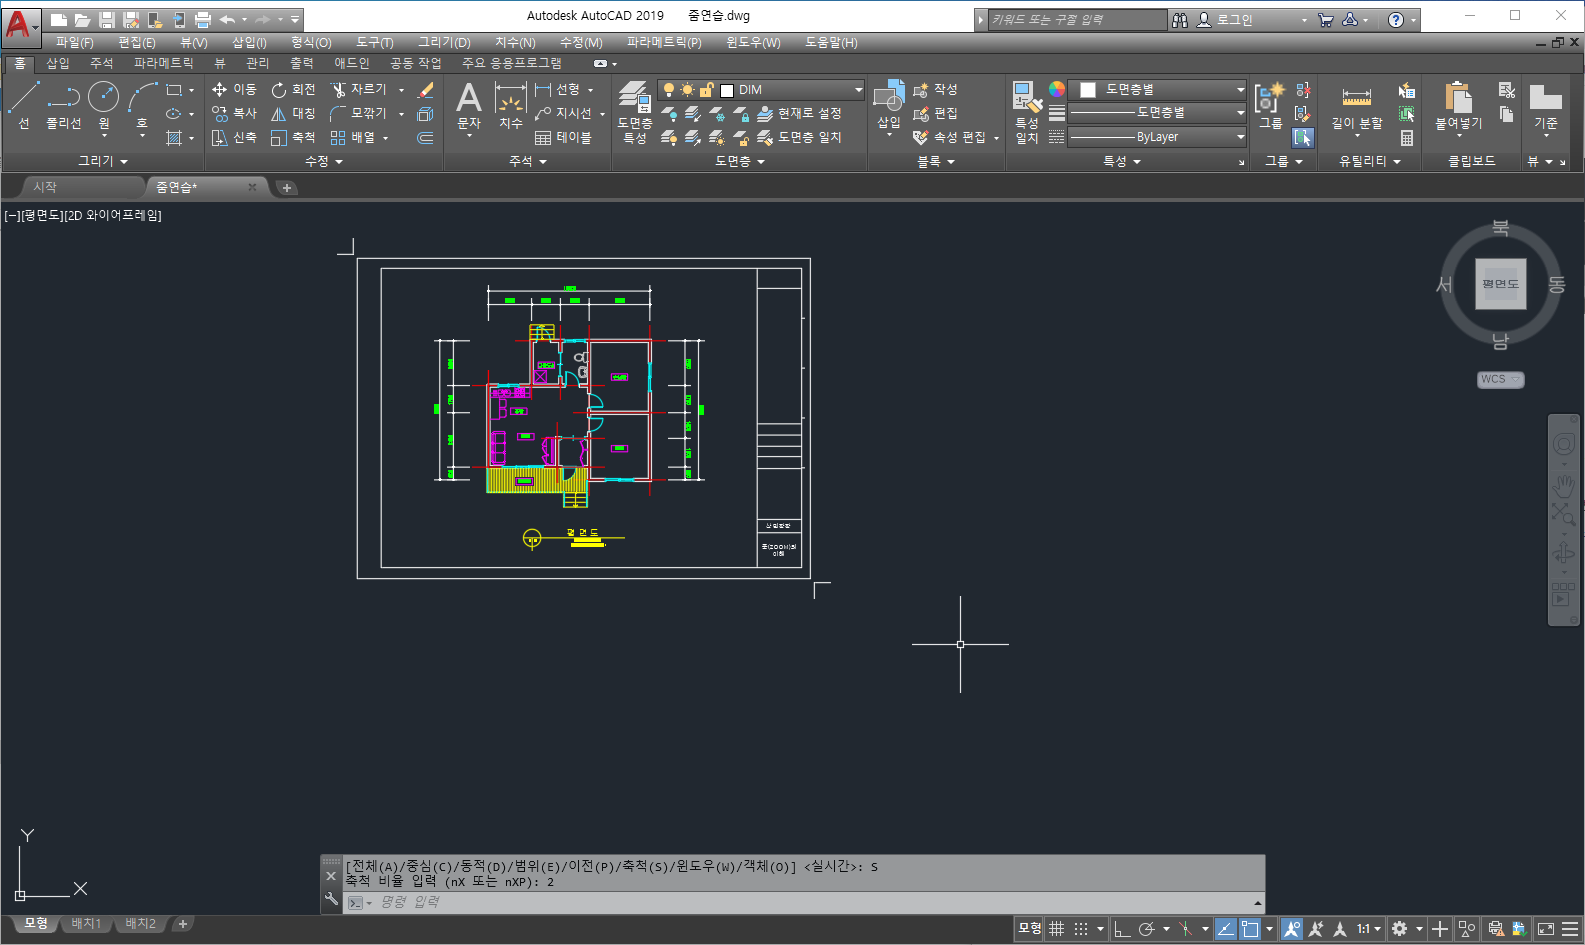Screen dimensions: 1585x945
Task: Open the new drawing tab plus button
Action: 286,187
